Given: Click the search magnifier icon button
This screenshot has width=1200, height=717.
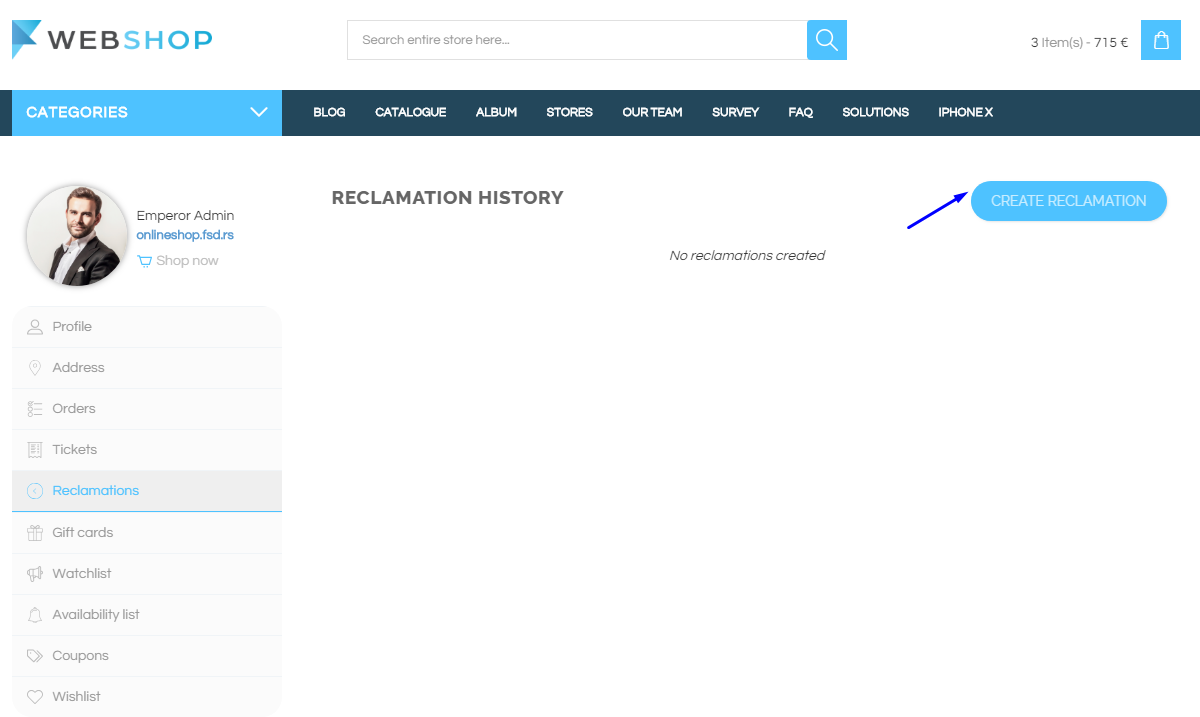Looking at the screenshot, I should (826, 40).
